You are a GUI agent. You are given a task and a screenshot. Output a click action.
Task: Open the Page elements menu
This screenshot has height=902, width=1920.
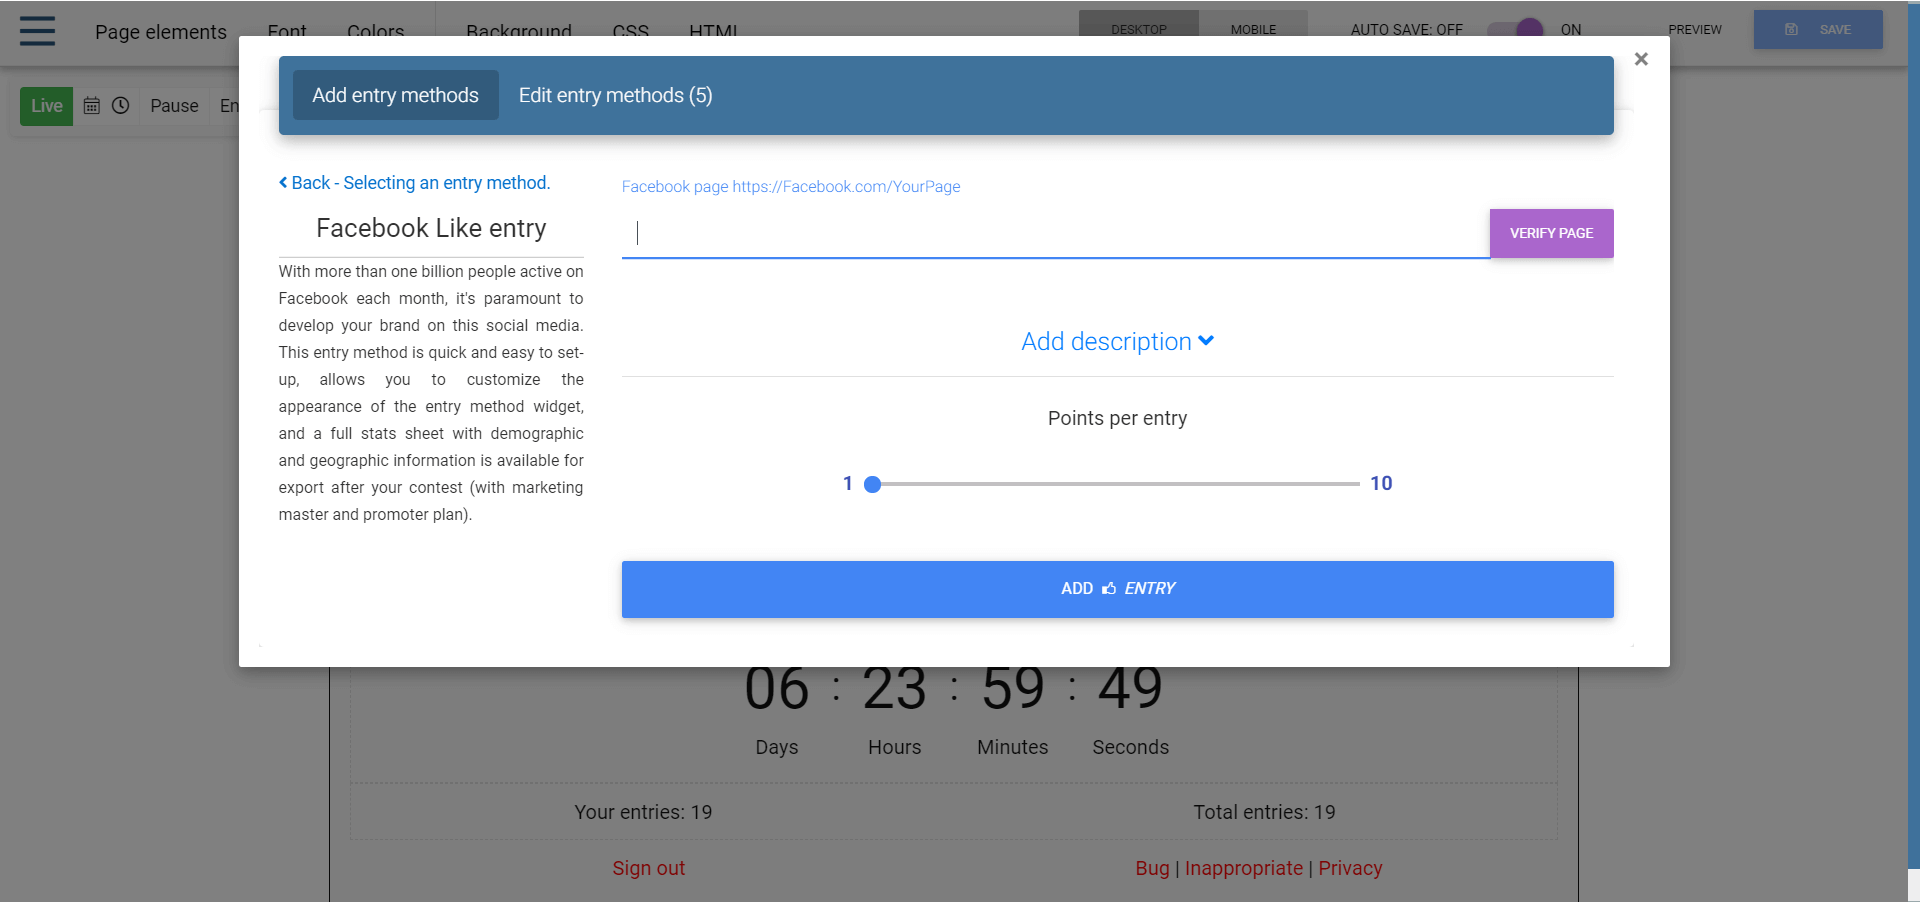[x=160, y=32]
